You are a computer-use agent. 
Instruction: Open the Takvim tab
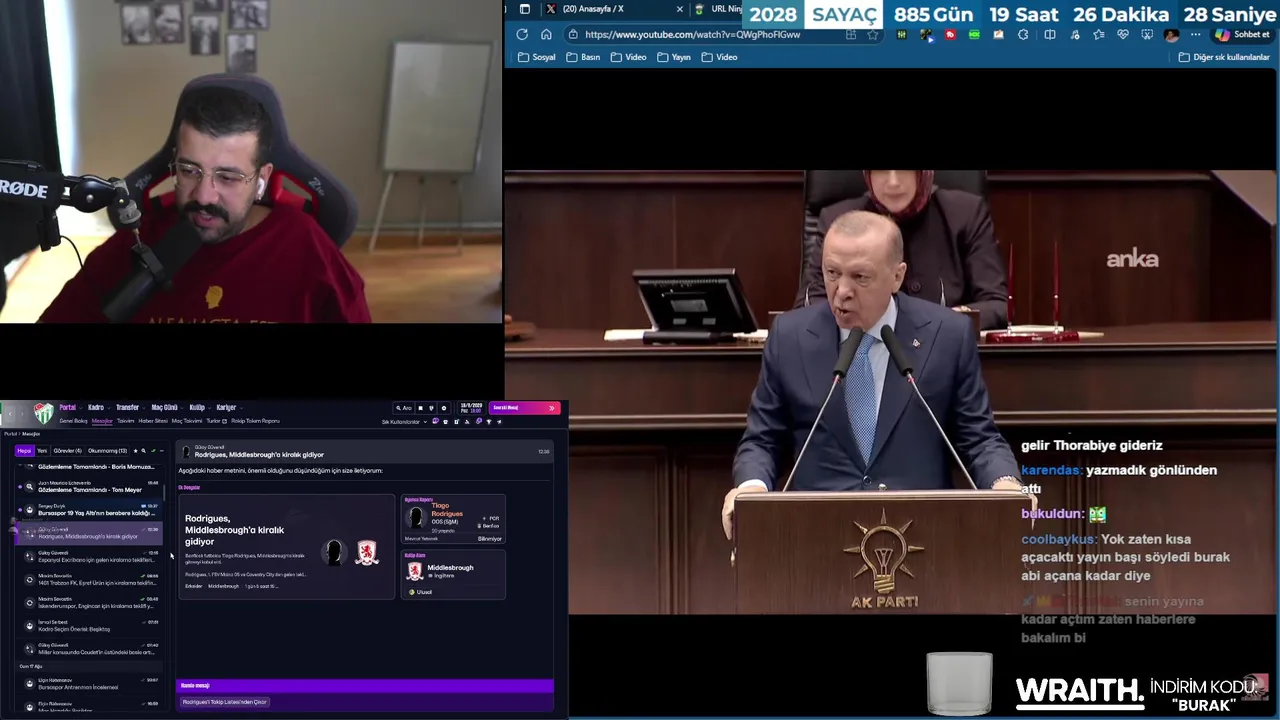click(125, 421)
